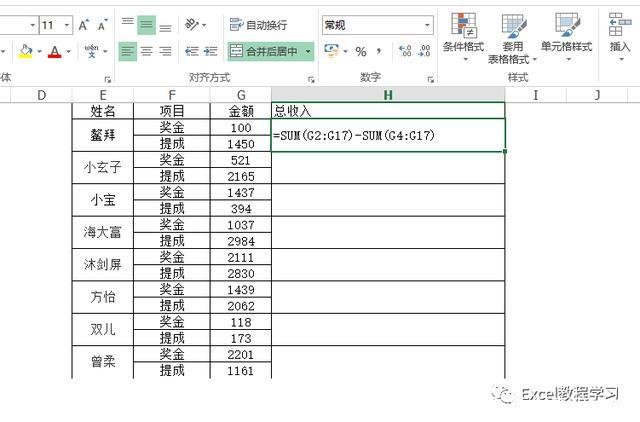Select column D header
This screenshot has height=422, width=640.
[x=41, y=95]
